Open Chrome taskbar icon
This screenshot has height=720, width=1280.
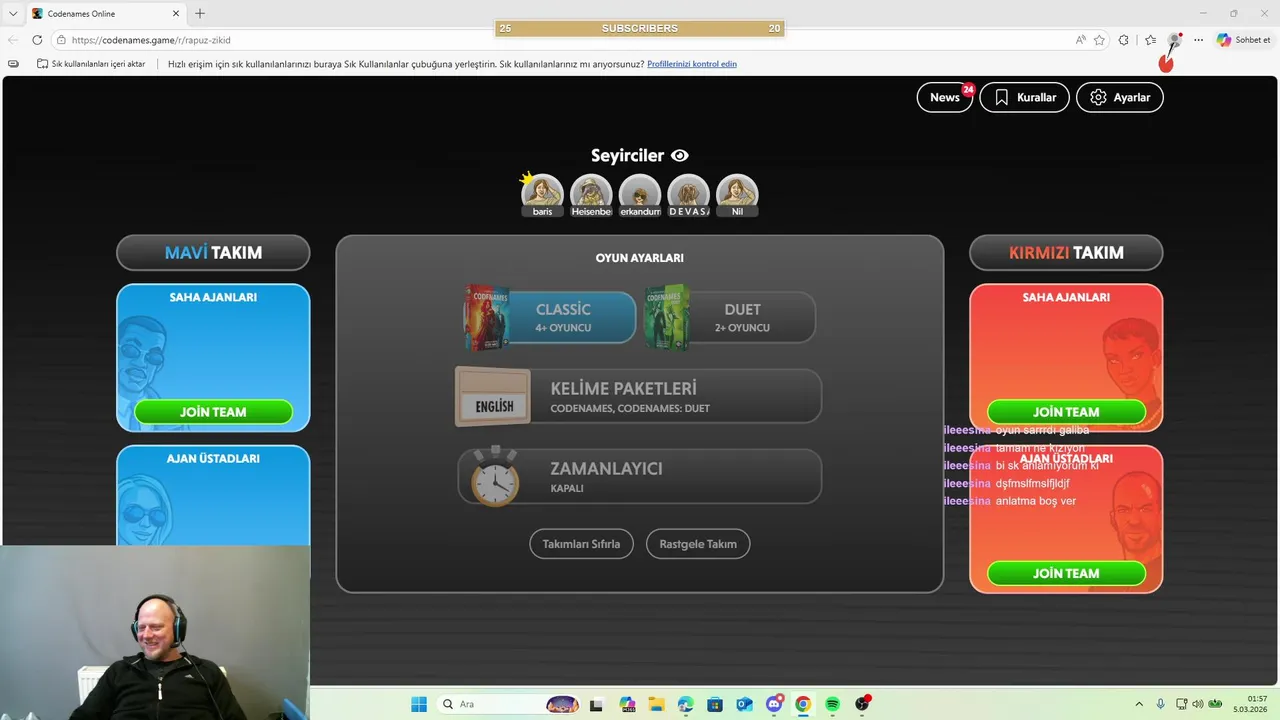click(803, 704)
